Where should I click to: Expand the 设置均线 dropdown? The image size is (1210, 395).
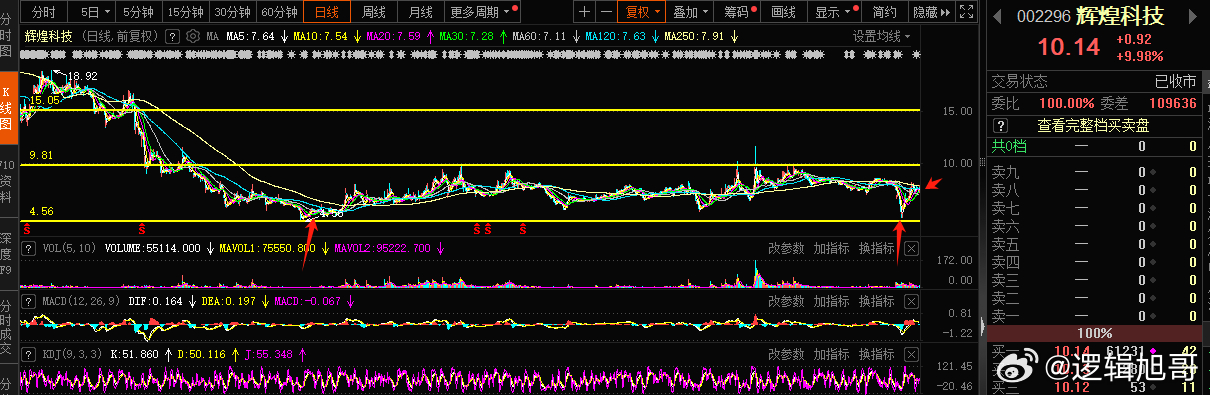(x=883, y=36)
